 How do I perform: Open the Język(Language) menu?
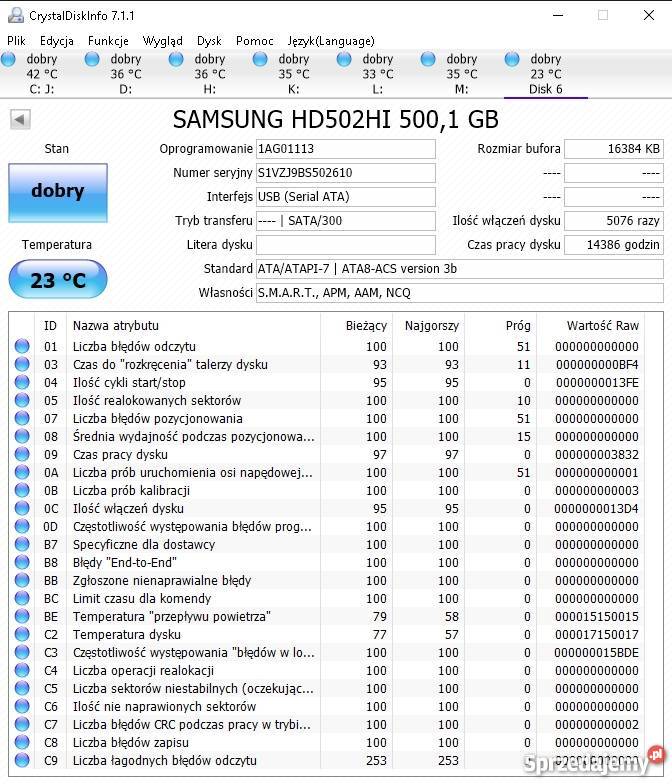[330, 40]
